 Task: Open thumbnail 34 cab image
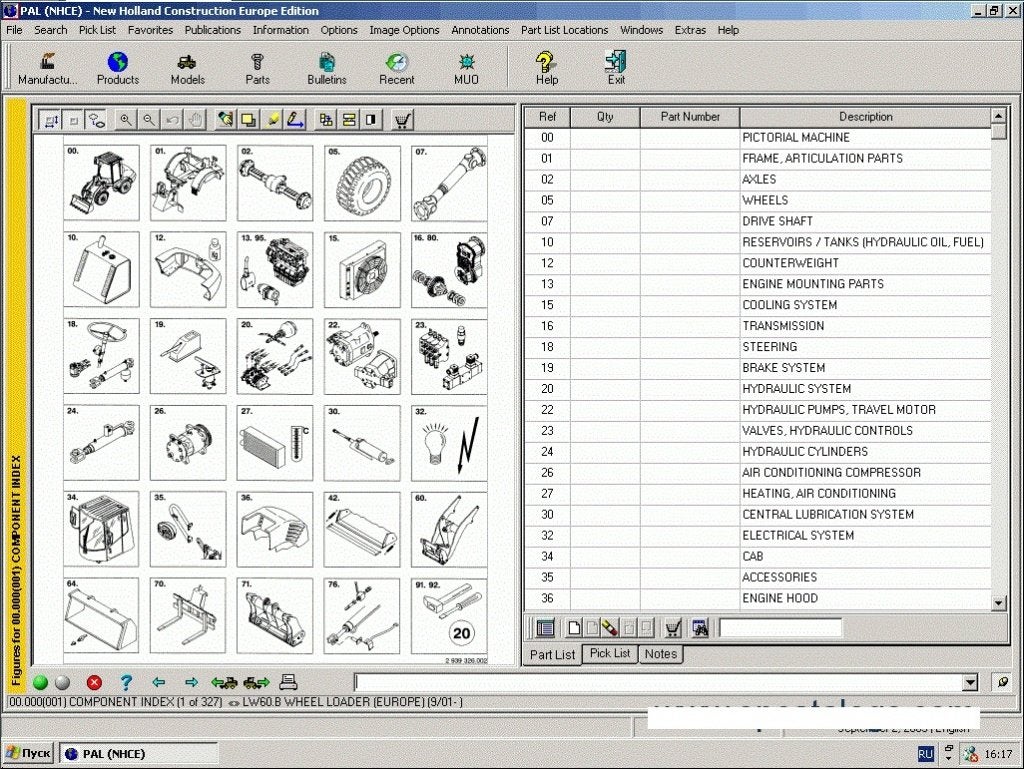(x=101, y=529)
